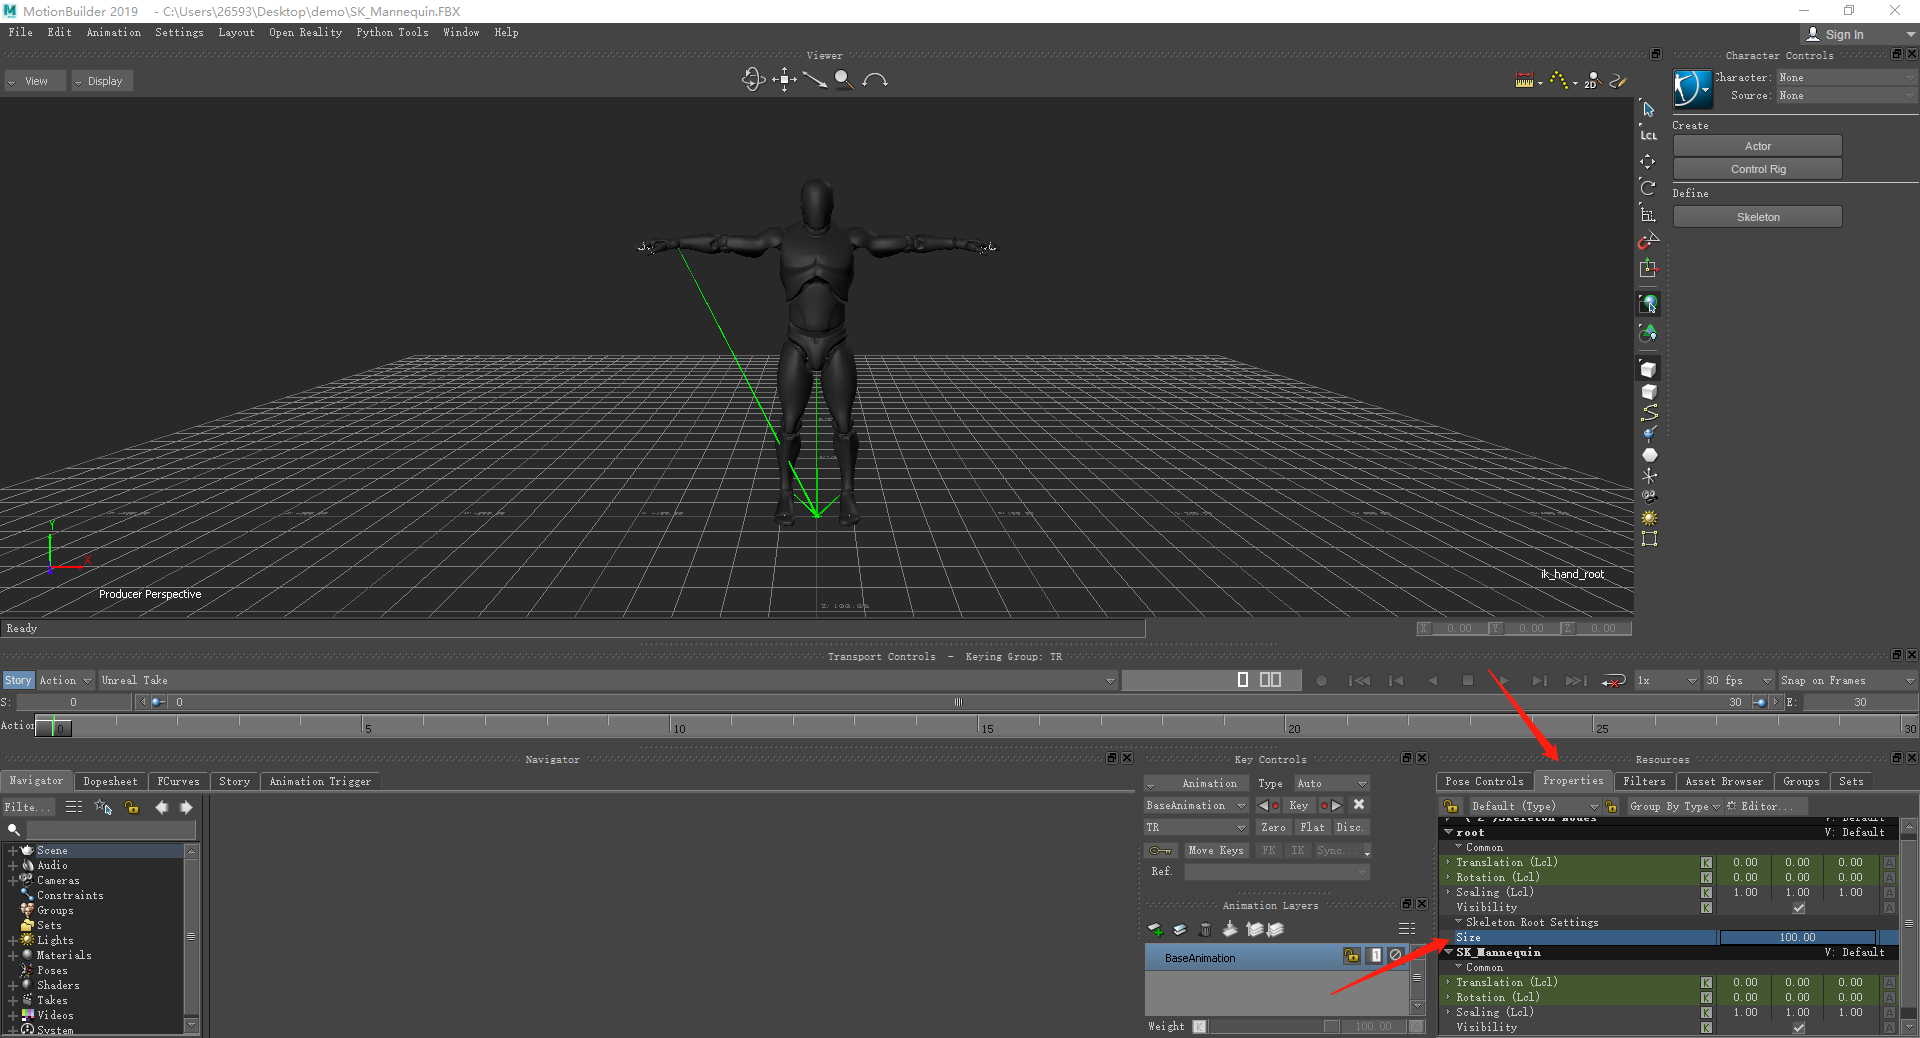Mute the BaseAnimation layer
Image resolution: width=1920 pixels, height=1038 pixels.
pos(1396,957)
